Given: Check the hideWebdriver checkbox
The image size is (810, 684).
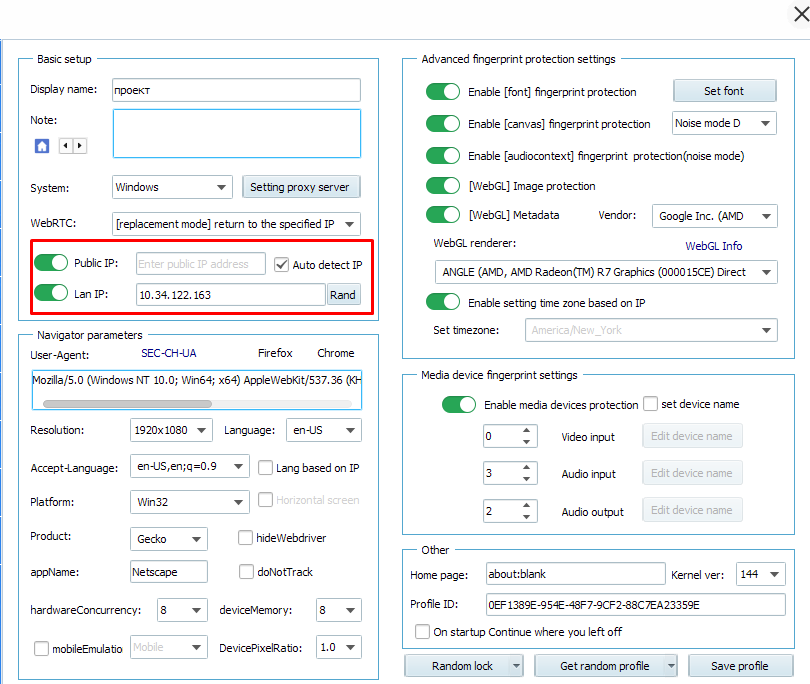Looking at the screenshot, I should (245, 537).
